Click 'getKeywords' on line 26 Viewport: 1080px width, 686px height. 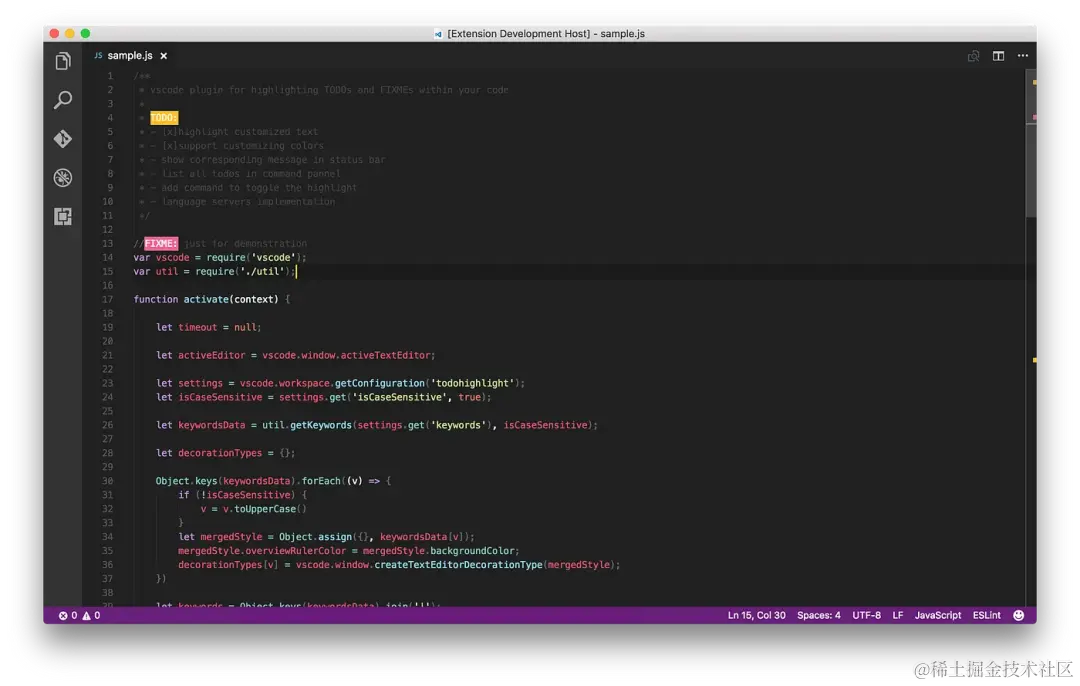(320, 425)
